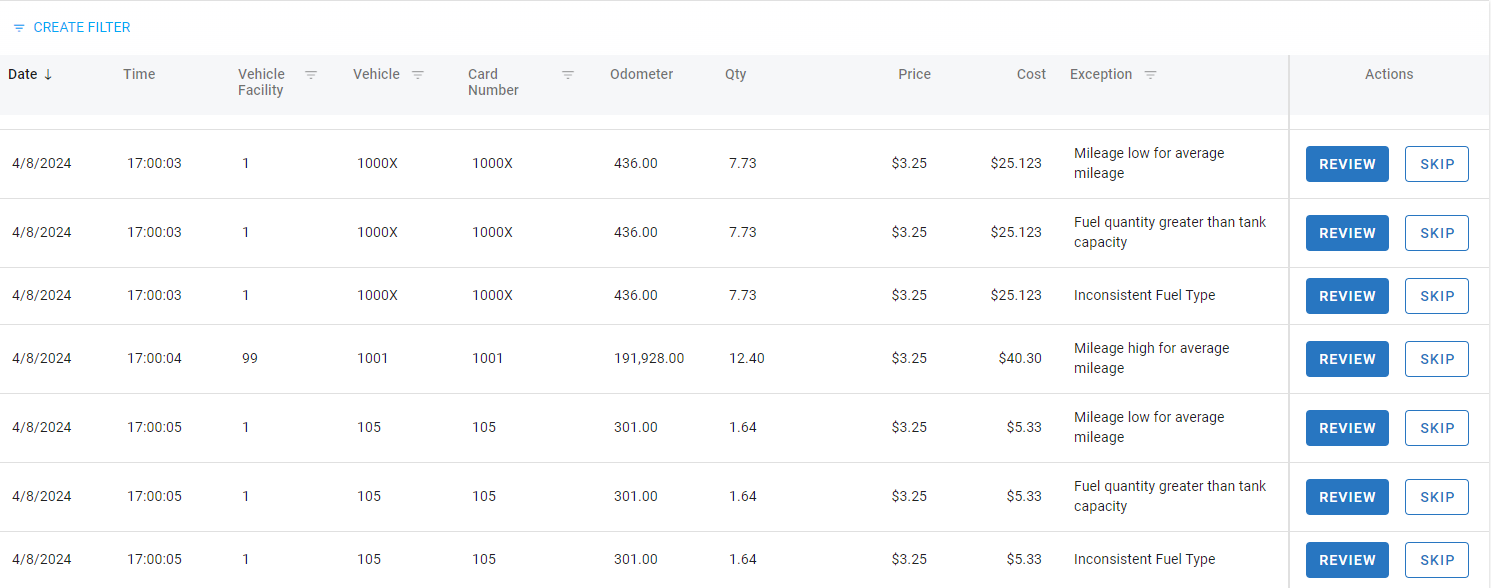Screen dimensions: 1491x588
Task: Click the CREATE FILTER link
Action: [82, 28]
